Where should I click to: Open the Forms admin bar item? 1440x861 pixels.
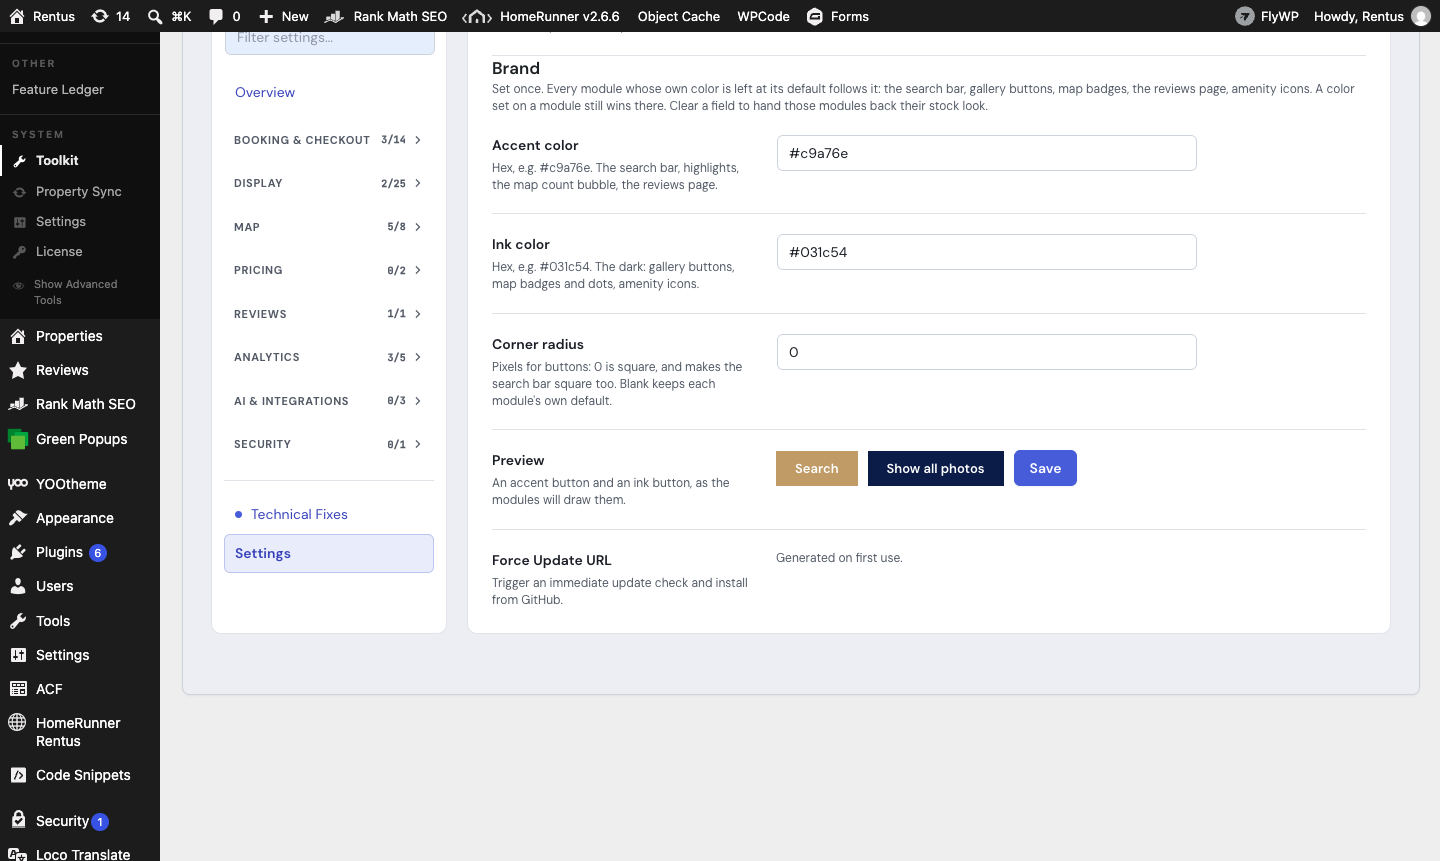pyautogui.click(x=838, y=16)
